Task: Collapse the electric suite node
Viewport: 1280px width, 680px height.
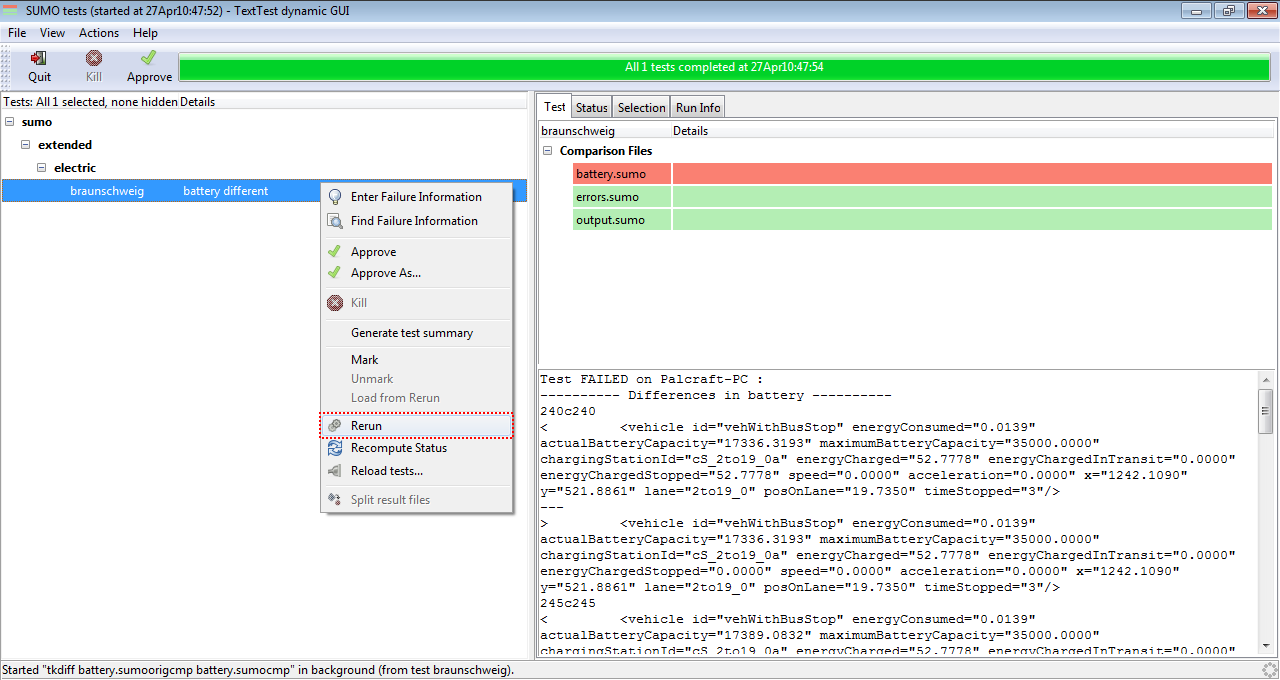Action: click(42, 168)
